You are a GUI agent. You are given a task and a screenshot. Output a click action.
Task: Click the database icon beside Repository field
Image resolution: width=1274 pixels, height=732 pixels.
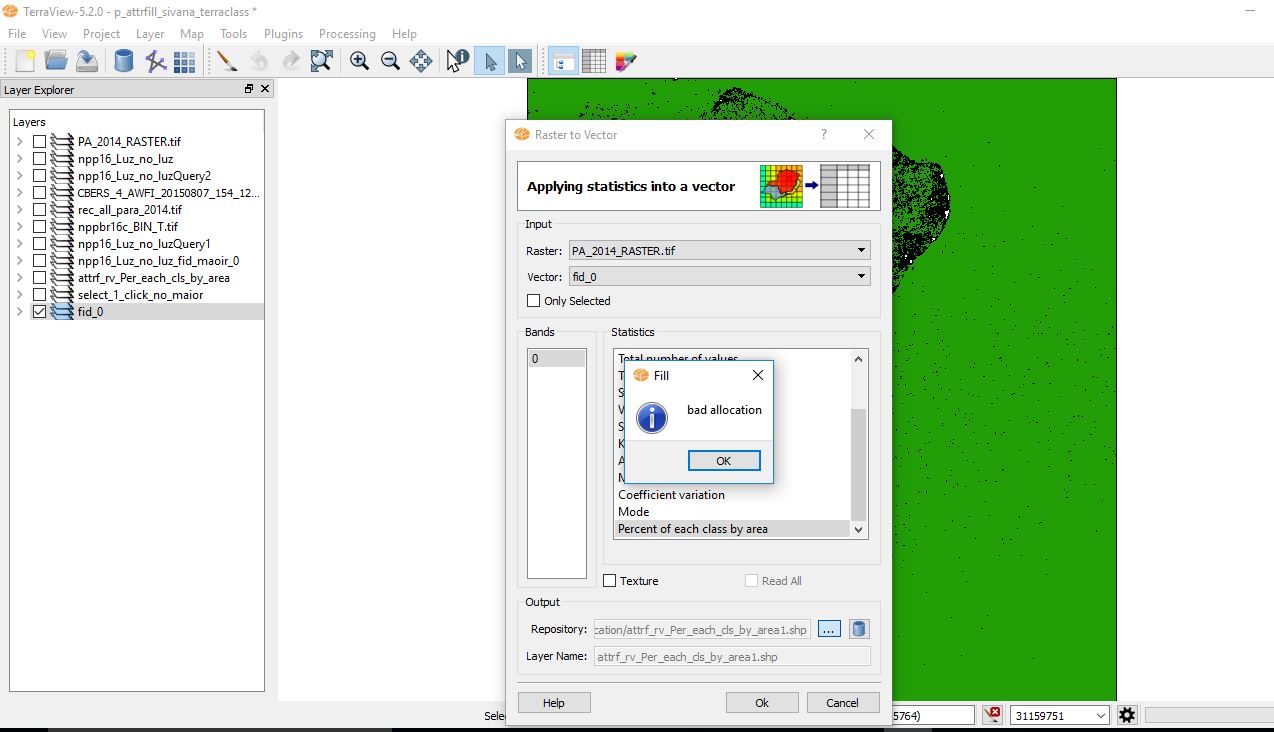(x=859, y=629)
